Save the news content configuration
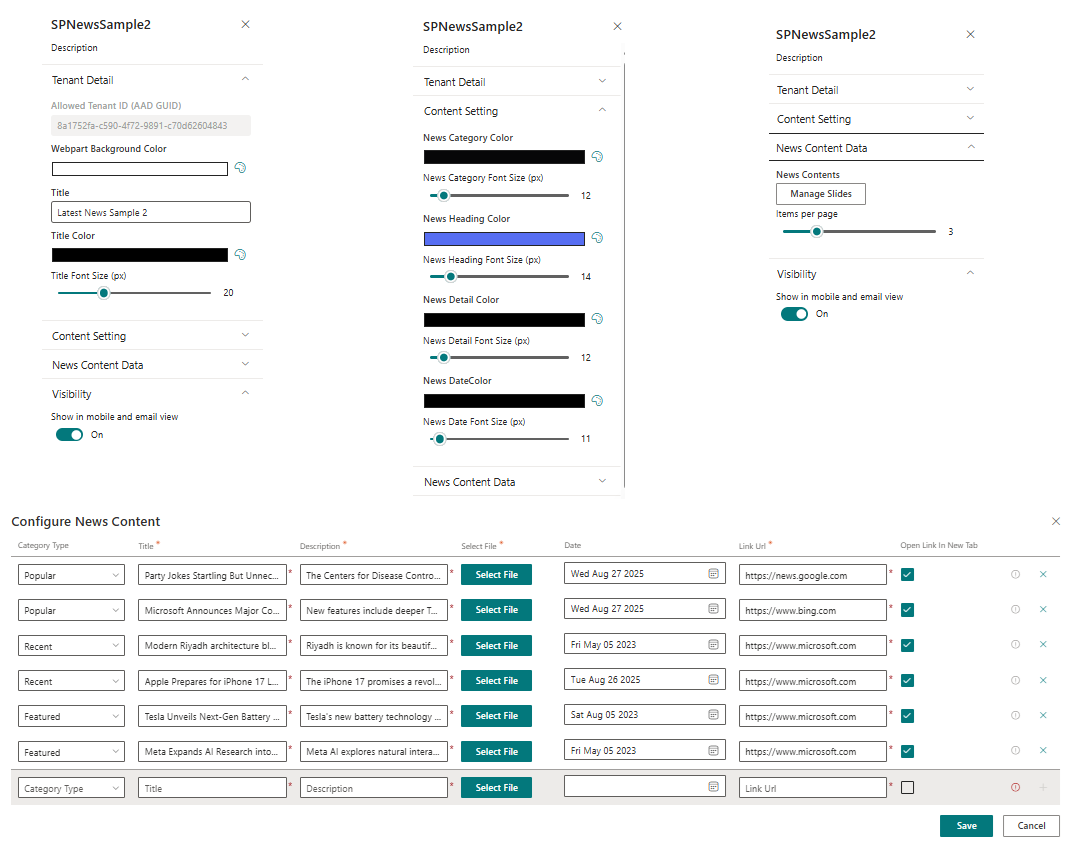1068x847 pixels. (965, 826)
